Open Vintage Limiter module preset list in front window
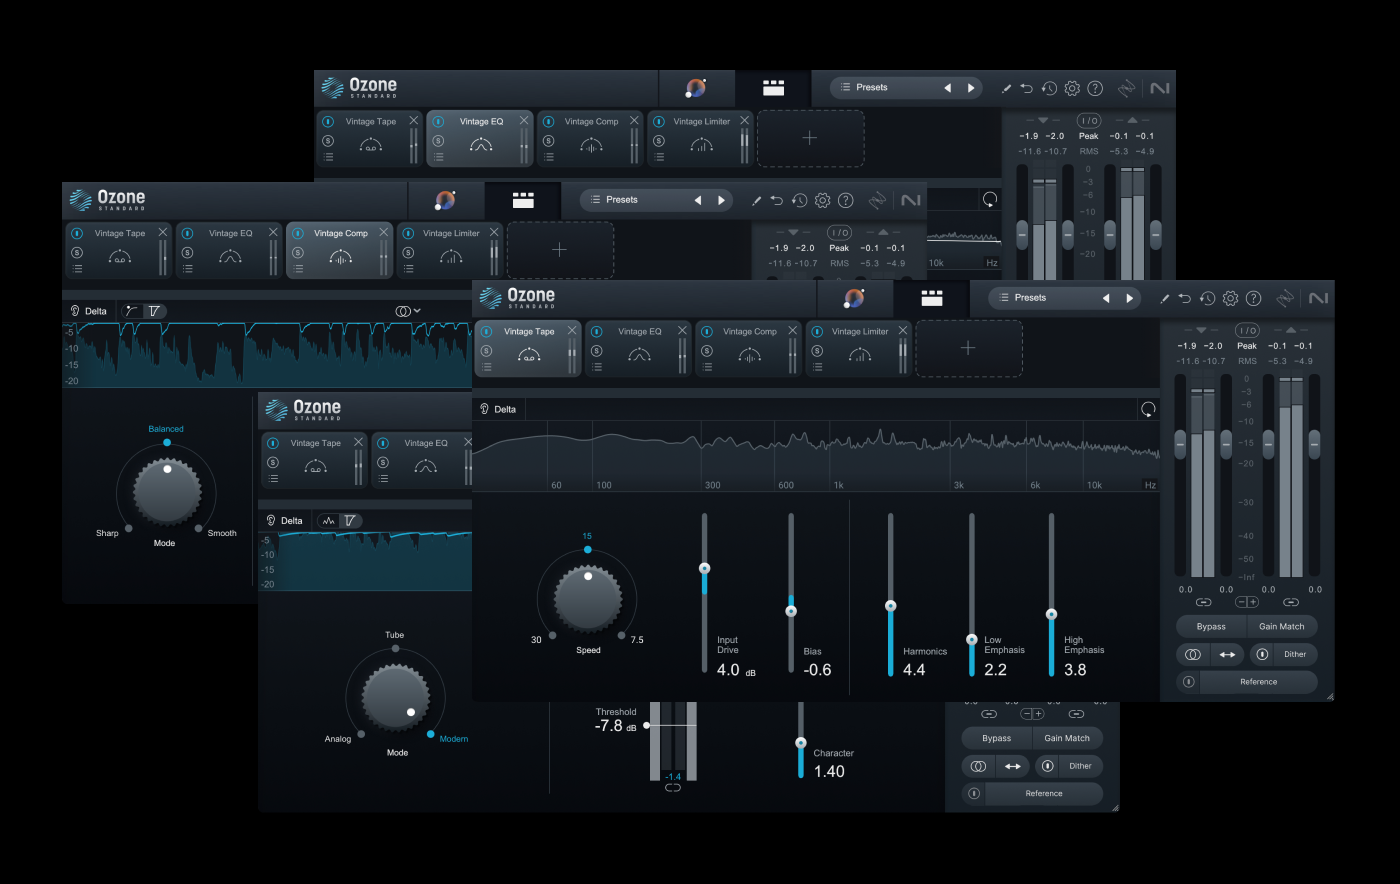Viewport: 1400px width, 884px height. 817,368
